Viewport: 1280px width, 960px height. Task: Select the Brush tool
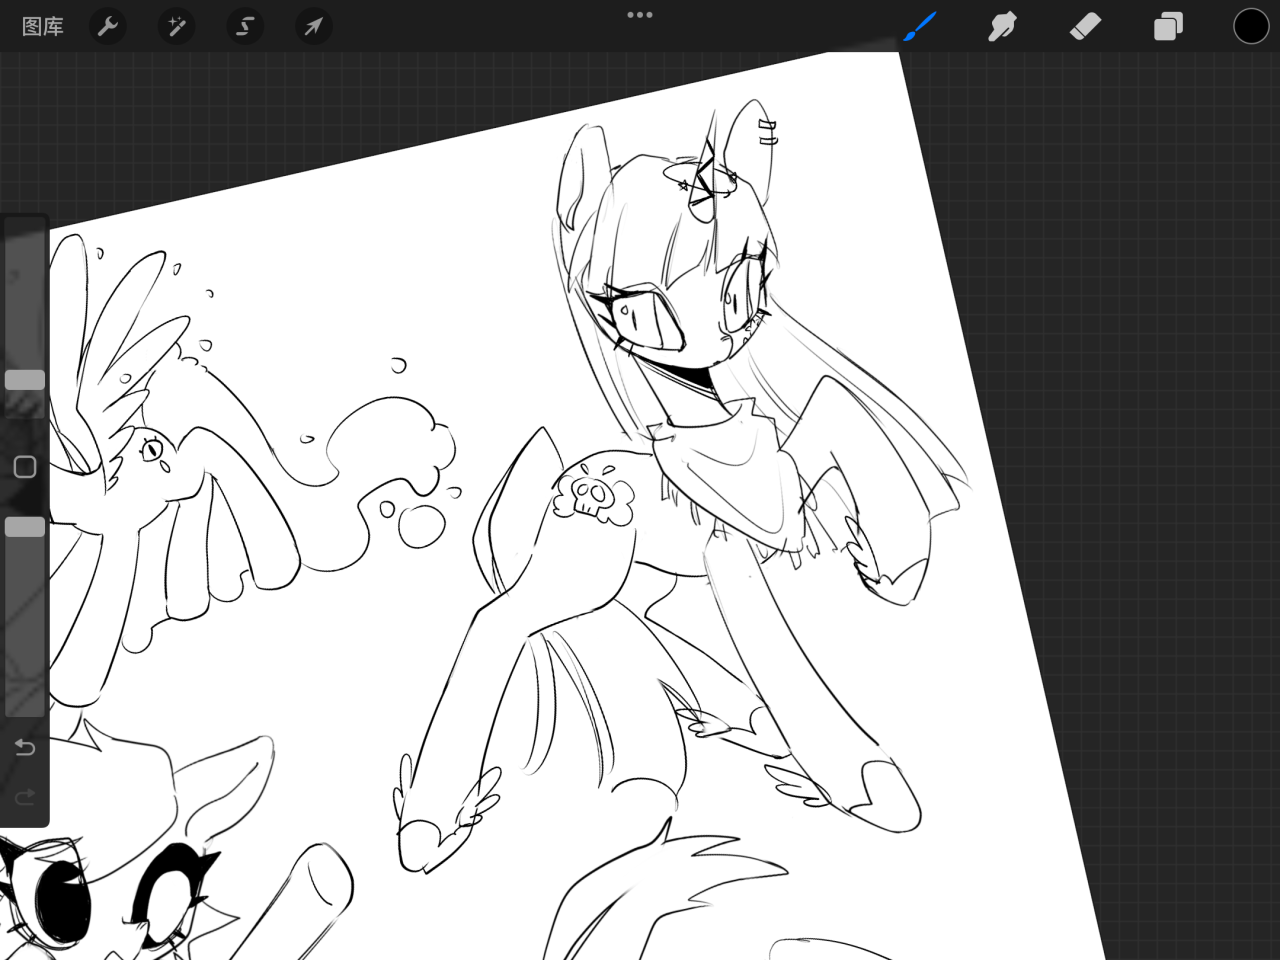920,27
